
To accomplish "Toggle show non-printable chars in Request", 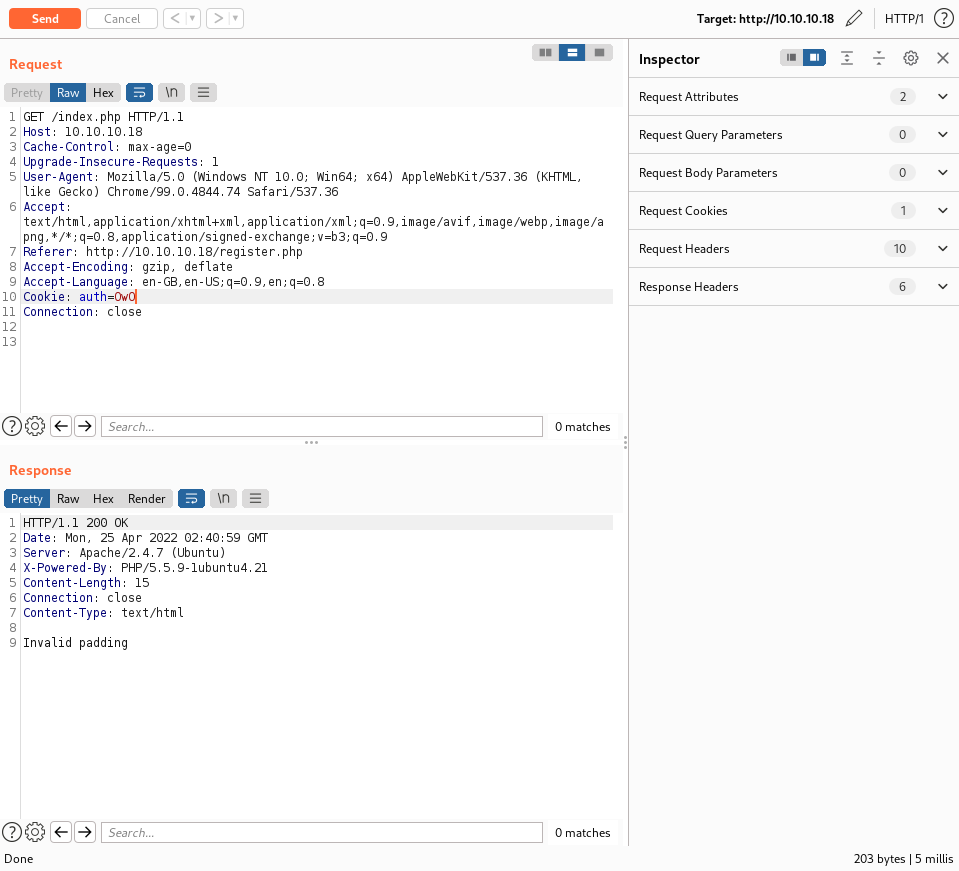I will point(172,93).
